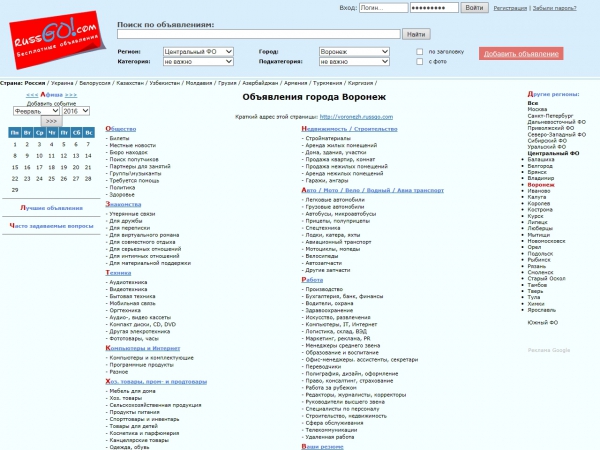Open 'Программные продукты' subcategory
The height and width of the screenshot is (450, 600).
click(142, 365)
